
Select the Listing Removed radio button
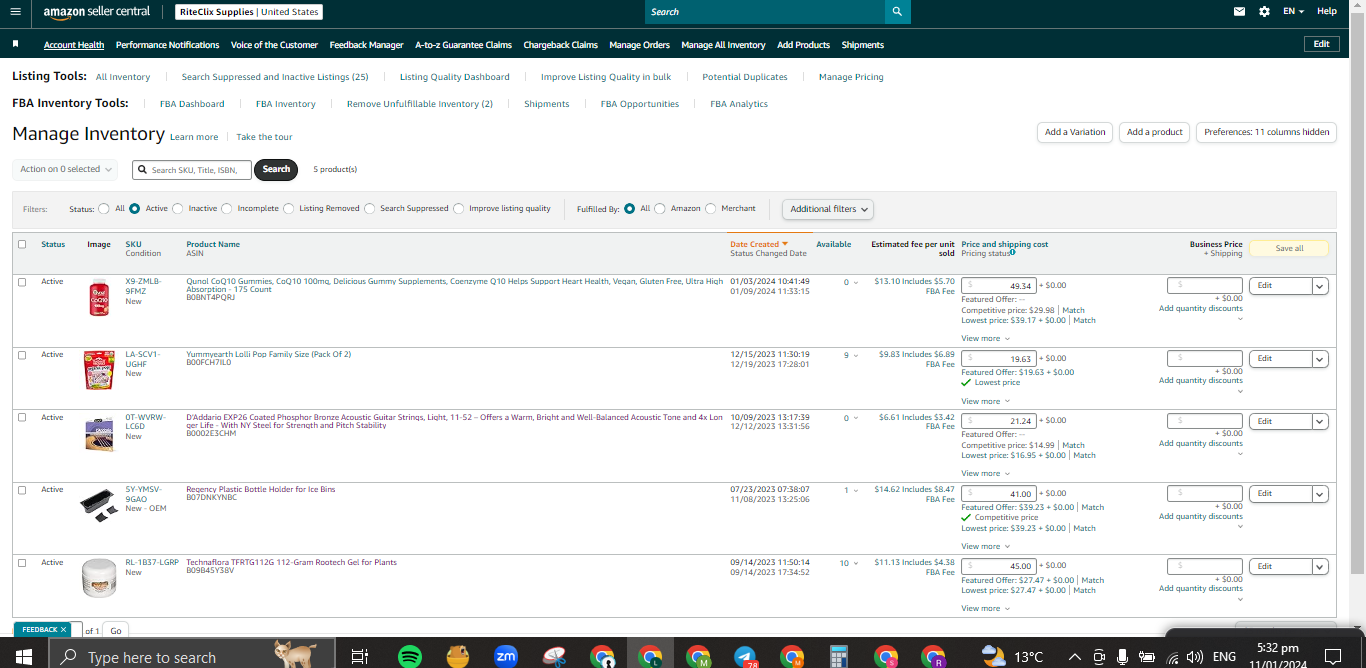pos(288,209)
